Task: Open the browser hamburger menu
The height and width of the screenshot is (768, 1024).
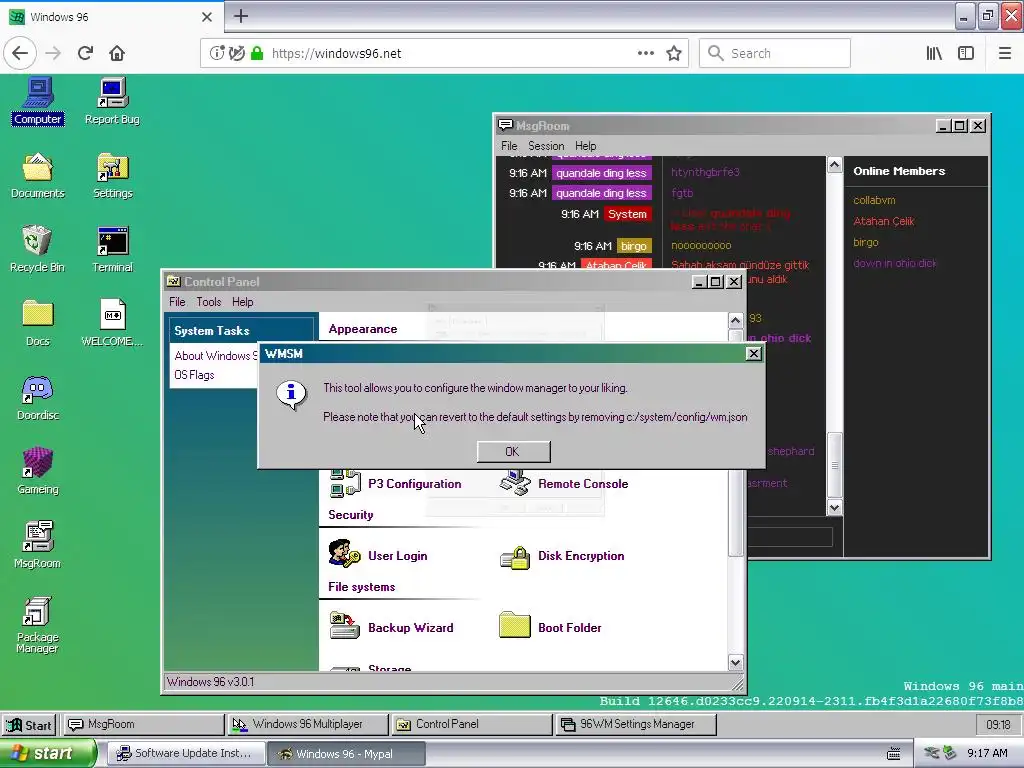Action: (1004, 54)
